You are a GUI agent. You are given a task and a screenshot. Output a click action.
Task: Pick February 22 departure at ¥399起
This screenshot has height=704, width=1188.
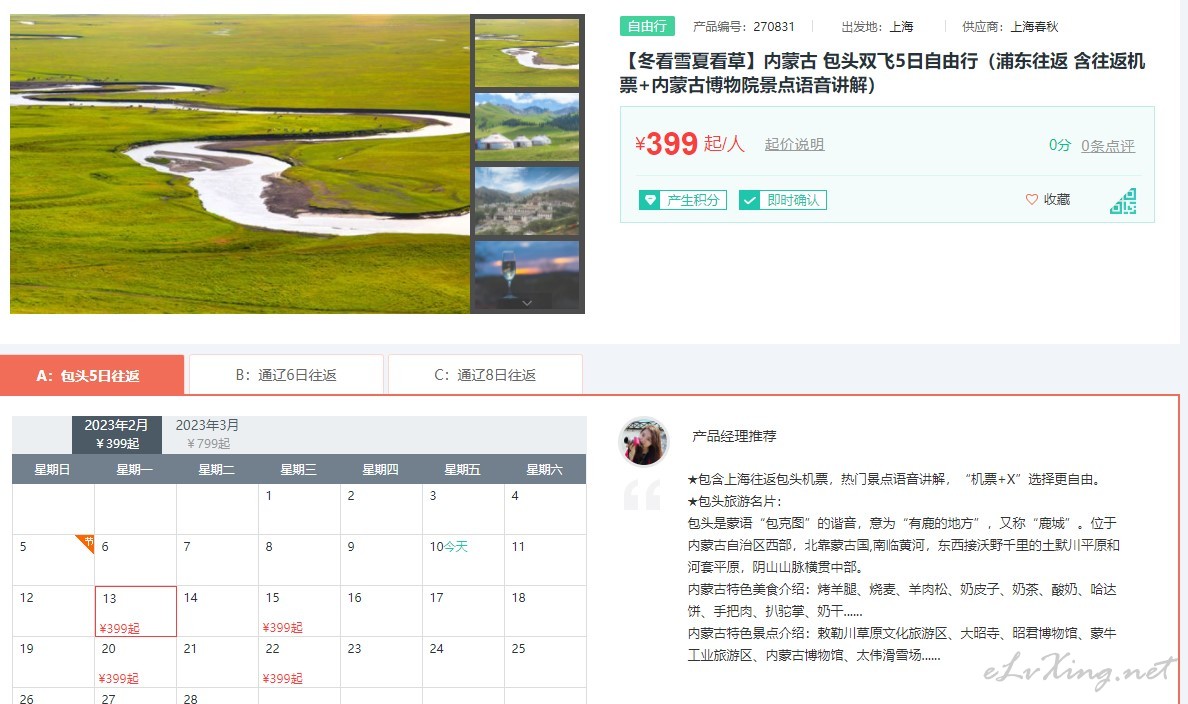[x=299, y=662]
